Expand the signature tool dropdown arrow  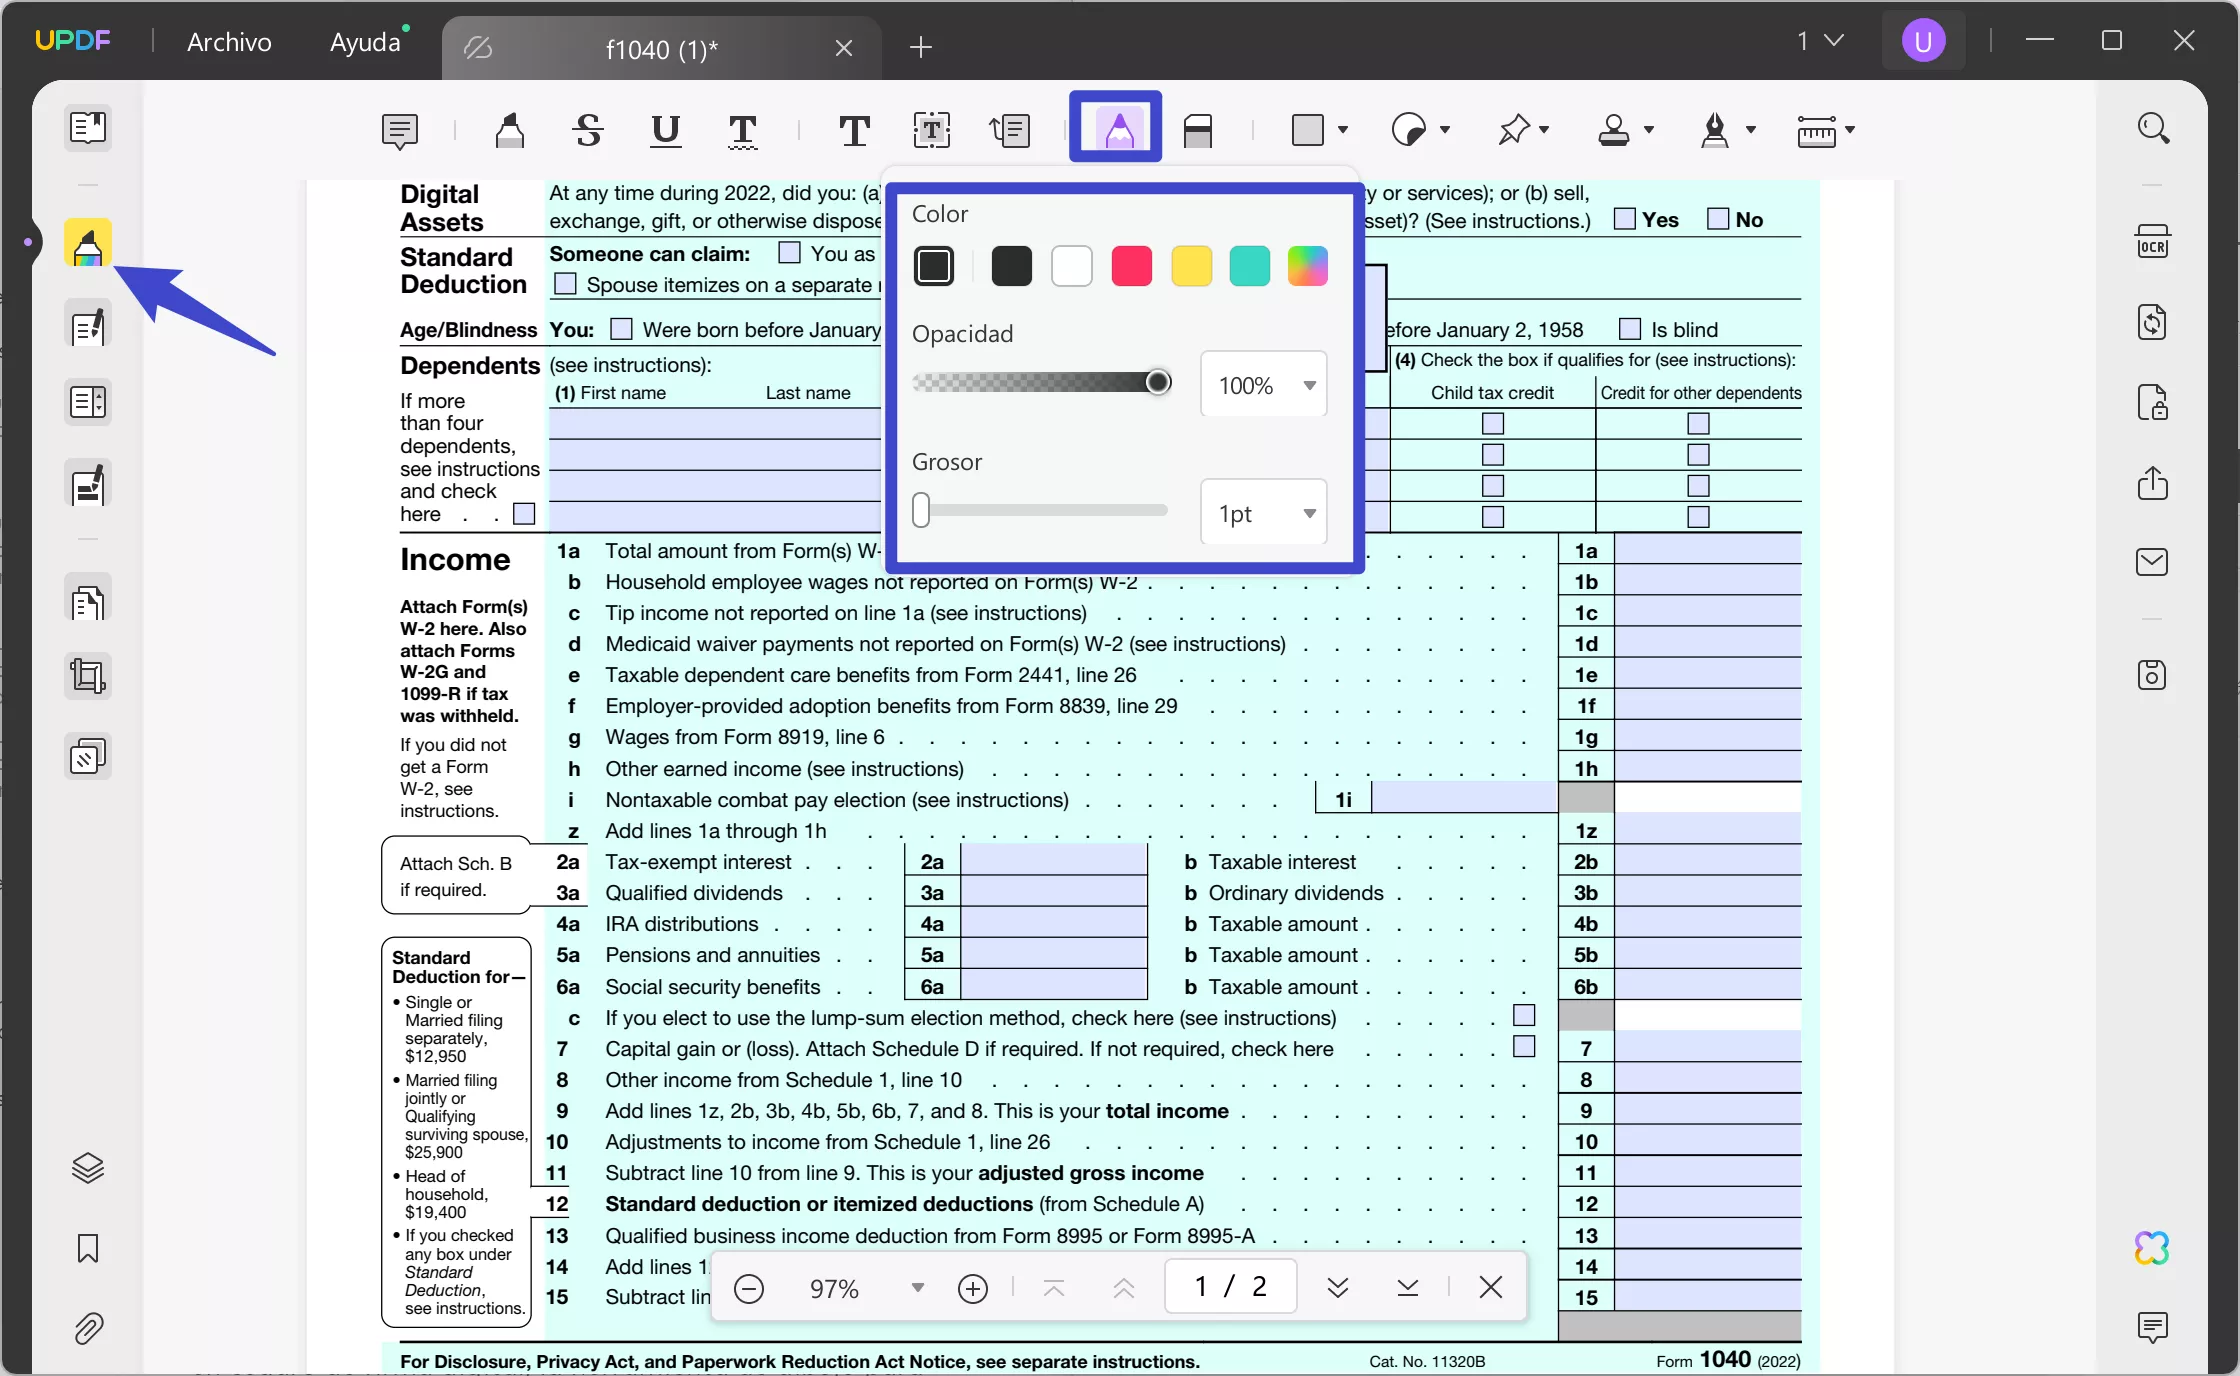(1751, 130)
